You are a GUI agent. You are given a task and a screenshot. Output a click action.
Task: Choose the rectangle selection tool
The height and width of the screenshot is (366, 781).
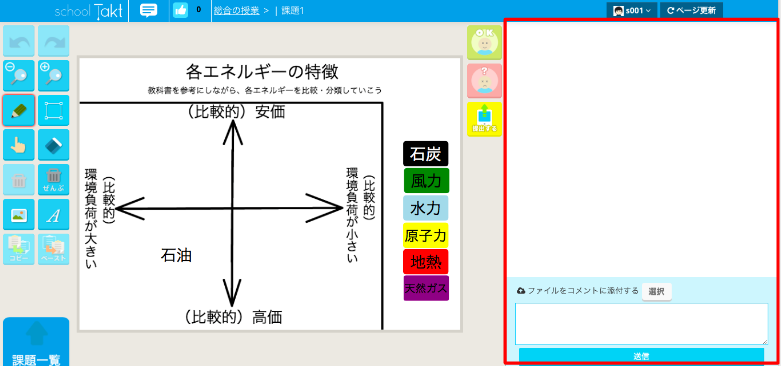[x=54, y=110]
